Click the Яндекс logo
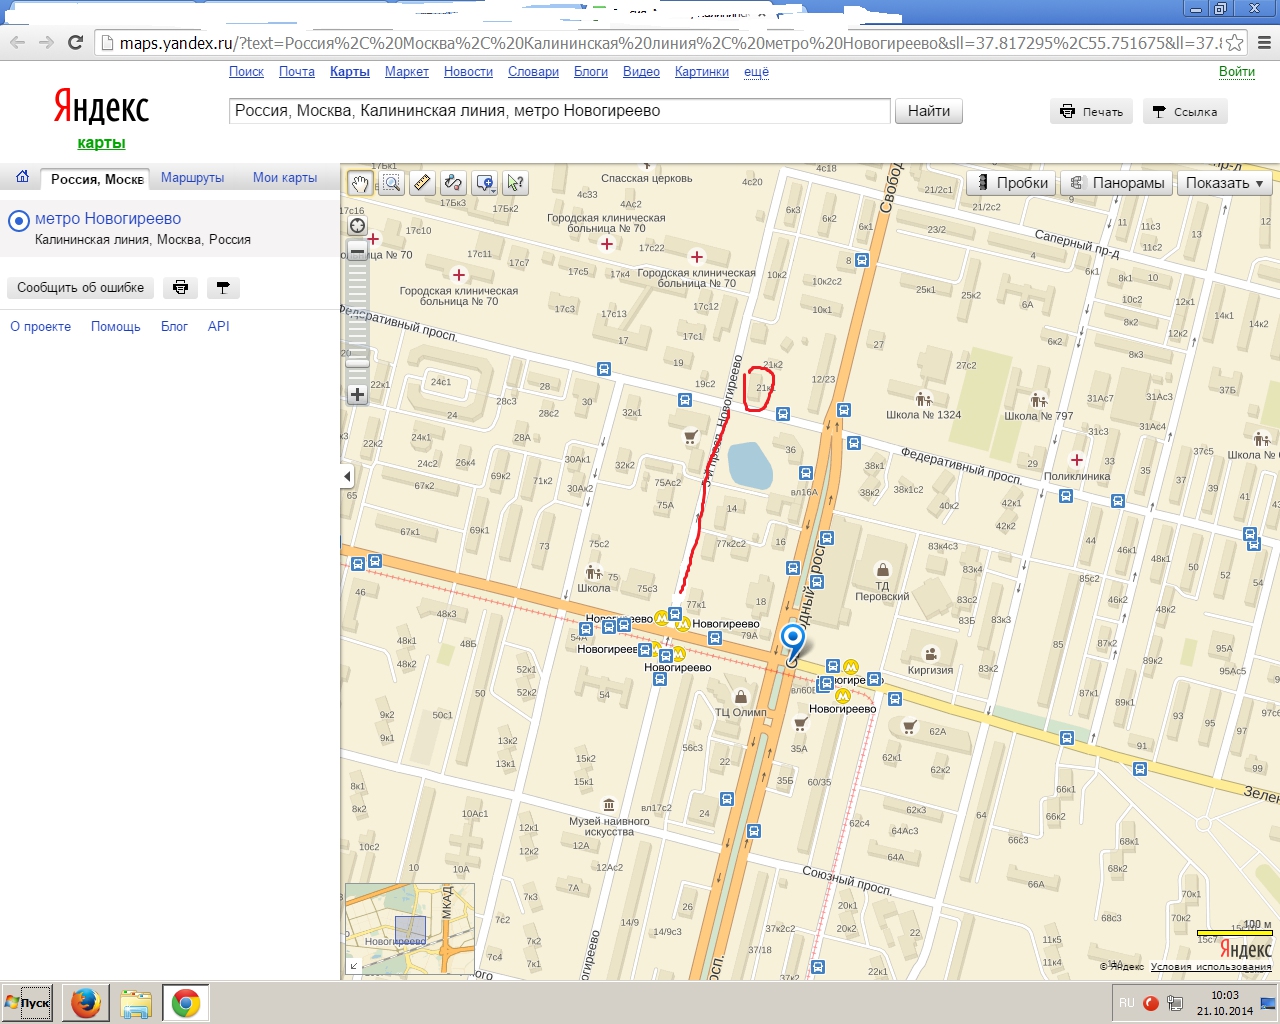This screenshot has height=1024, width=1280. coord(101,106)
